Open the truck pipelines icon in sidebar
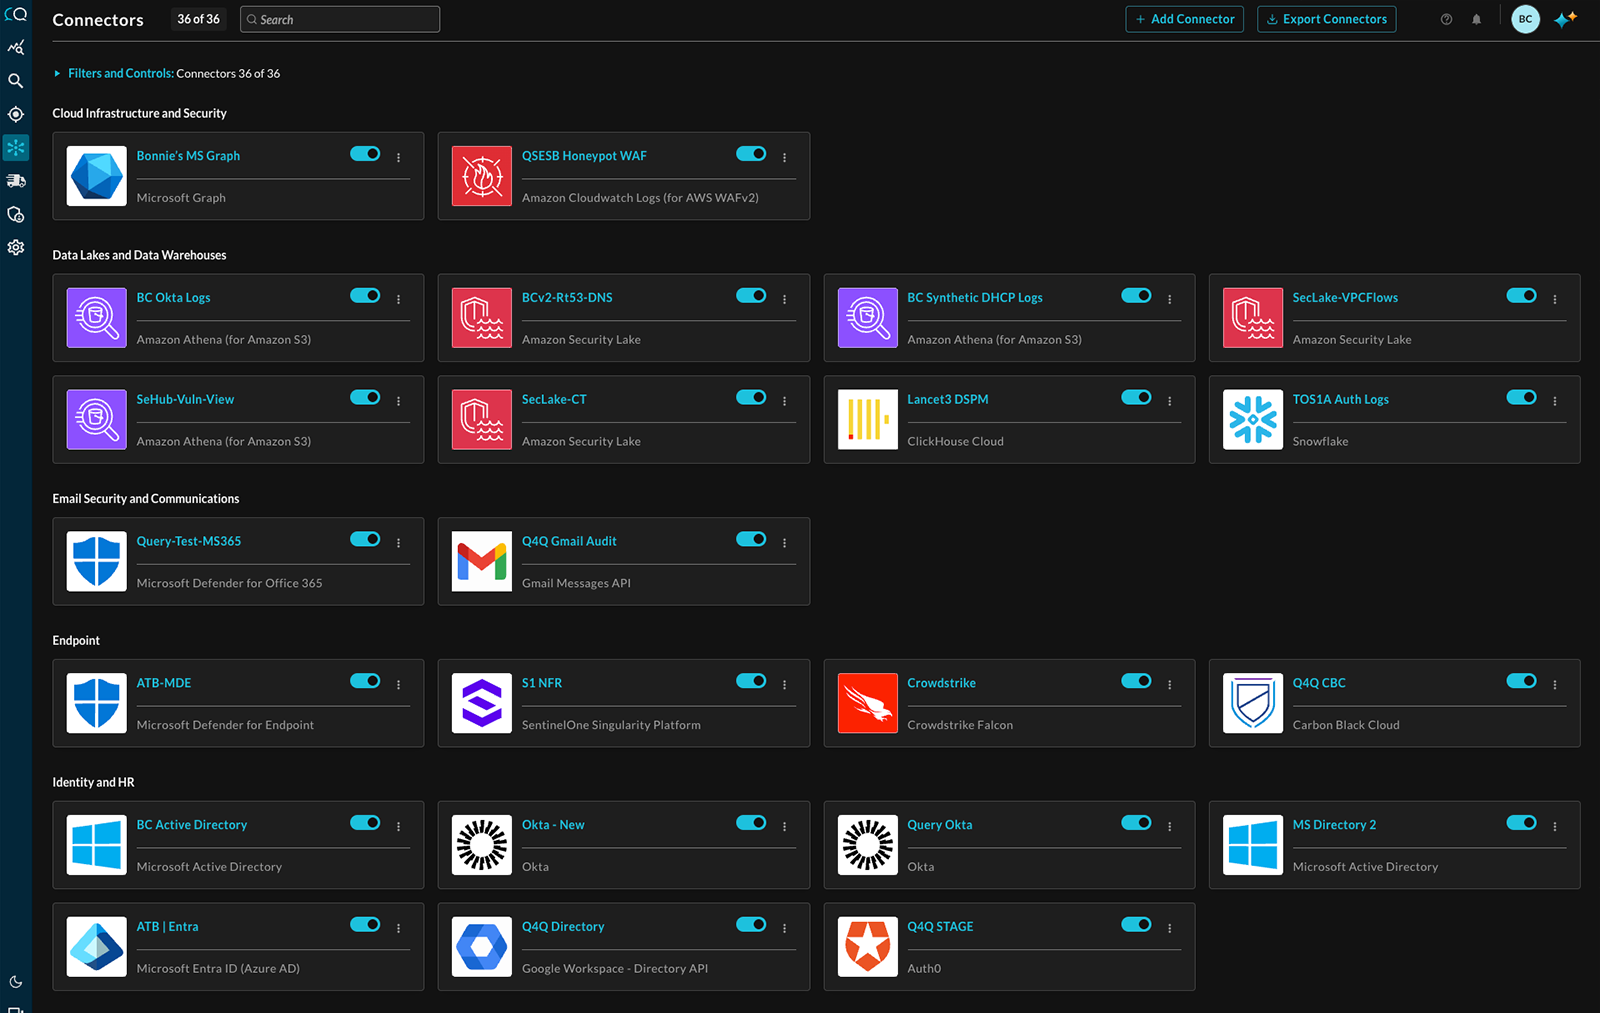The height and width of the screenshot is (1013, 1600). pyautogui.click(x=15, y=181)
